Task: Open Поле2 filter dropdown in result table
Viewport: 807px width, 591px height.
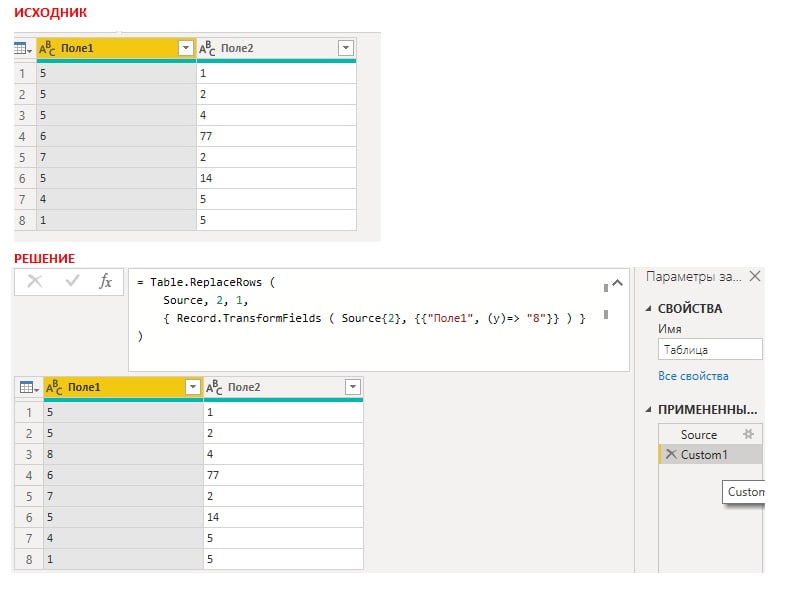Action: 353,387
